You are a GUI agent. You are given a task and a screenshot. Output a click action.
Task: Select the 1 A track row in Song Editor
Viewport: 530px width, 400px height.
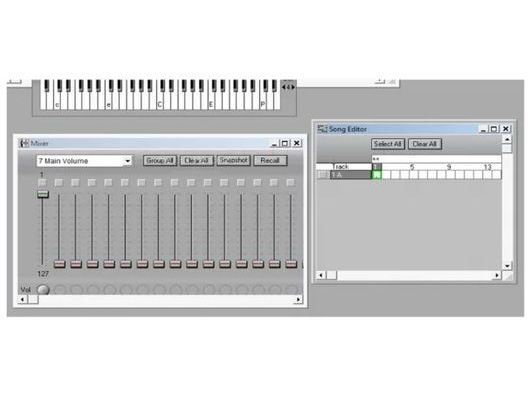point(351,175)
